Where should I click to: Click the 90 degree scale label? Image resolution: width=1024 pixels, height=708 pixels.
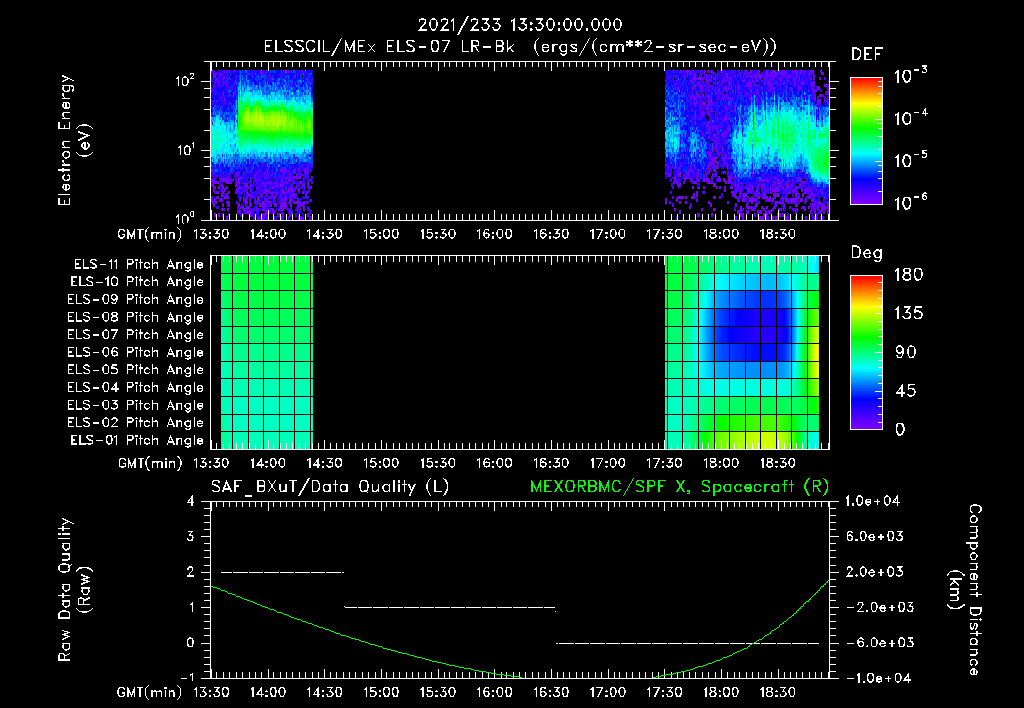pyautogui.click(x=906, y=352)
